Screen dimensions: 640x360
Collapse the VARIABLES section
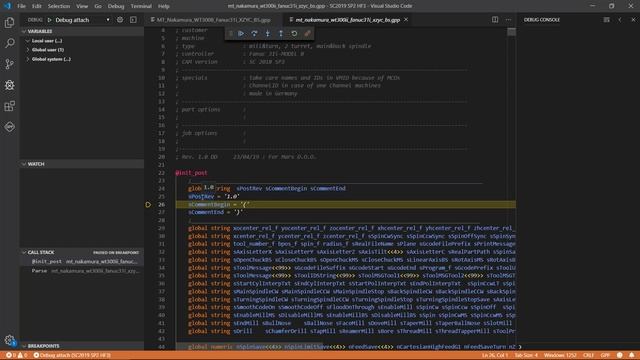[82, 31]
